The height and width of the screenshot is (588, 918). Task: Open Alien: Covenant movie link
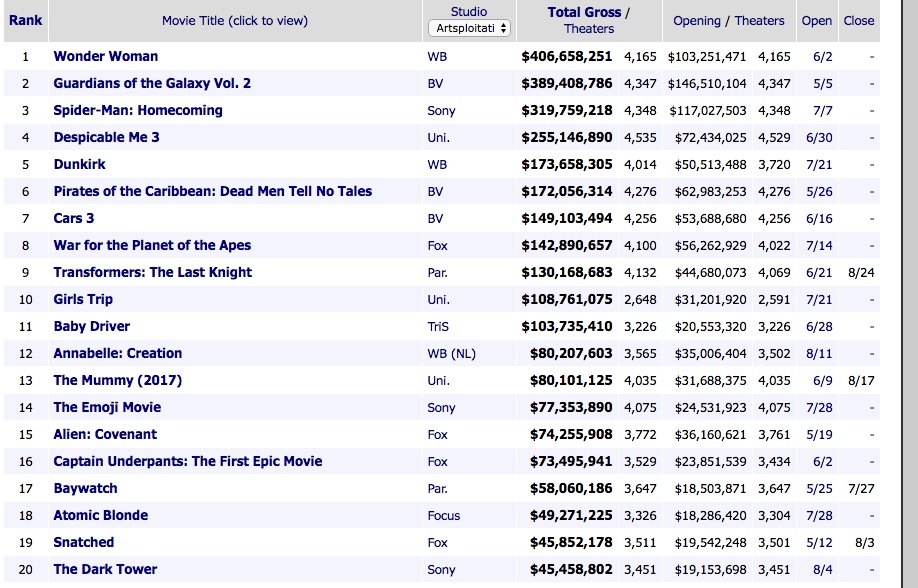(105, 434)
